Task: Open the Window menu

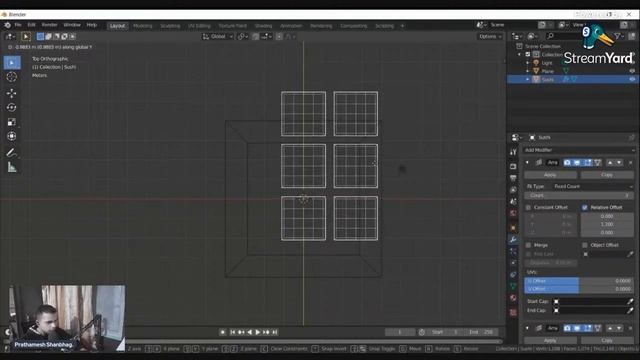Action: (72, 25)
